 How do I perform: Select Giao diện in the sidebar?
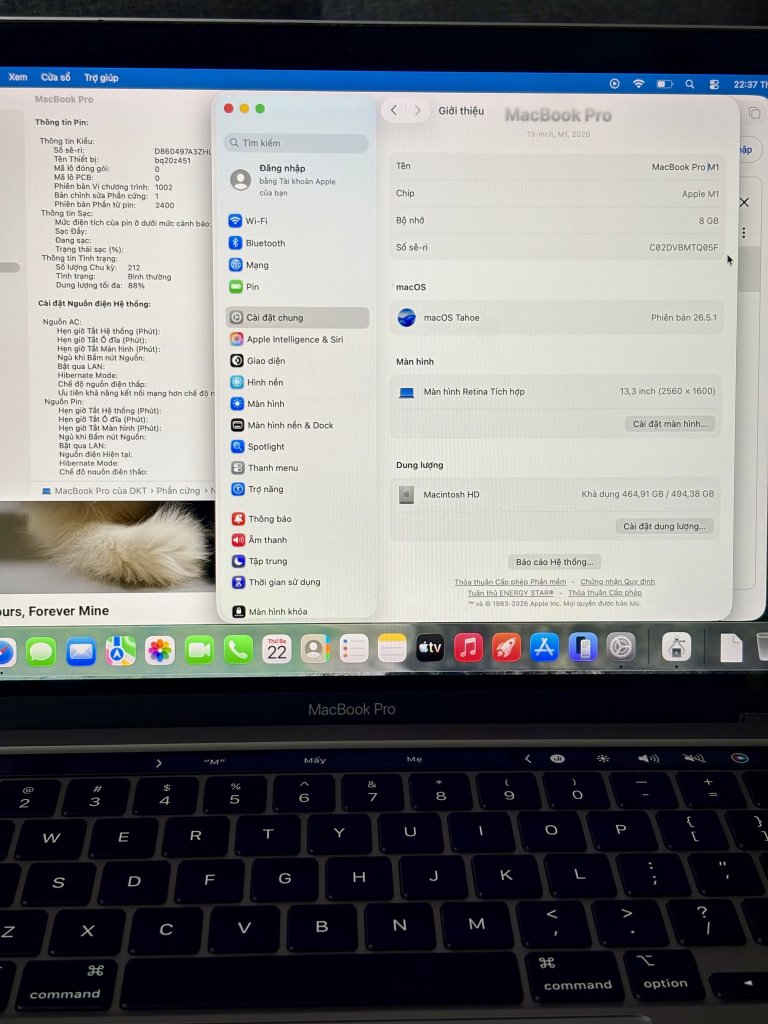(258, 360)
